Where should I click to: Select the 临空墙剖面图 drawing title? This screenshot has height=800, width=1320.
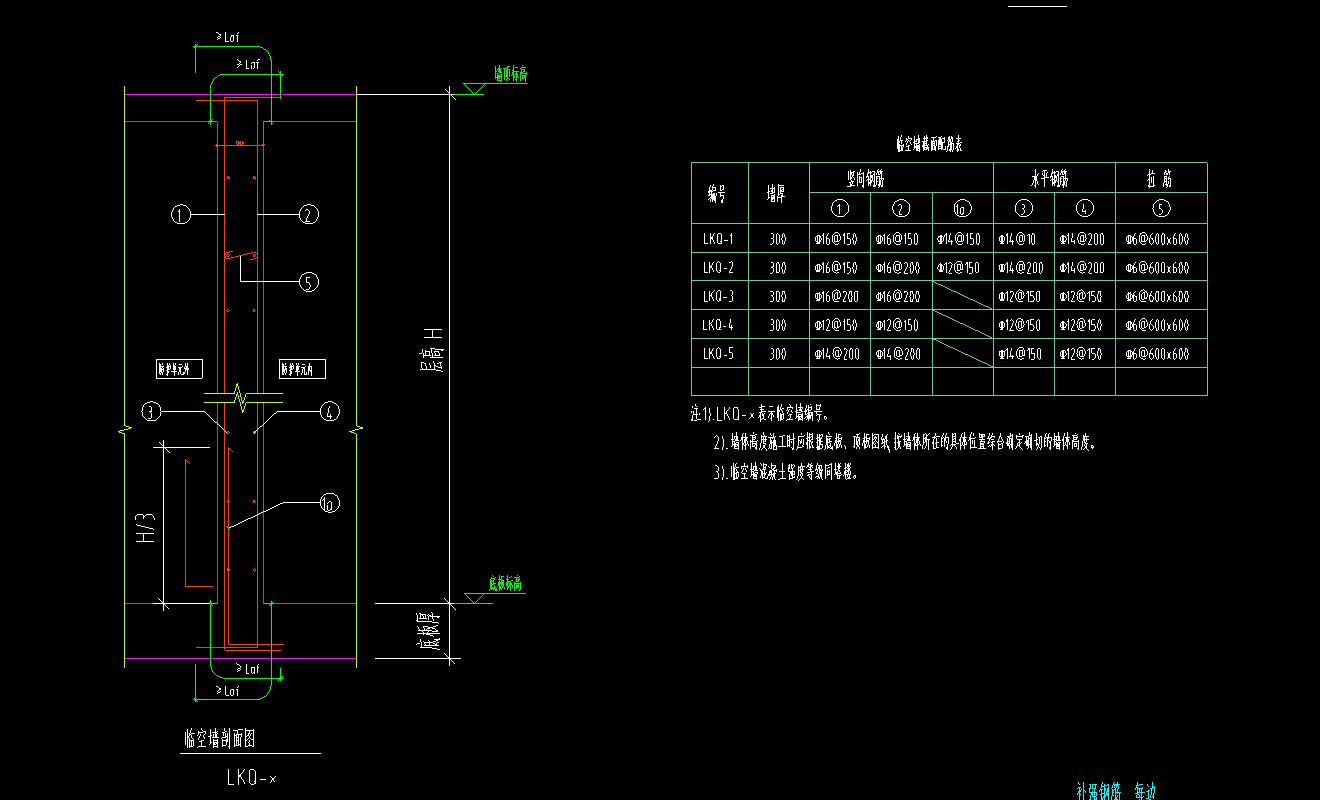[220, 739]
